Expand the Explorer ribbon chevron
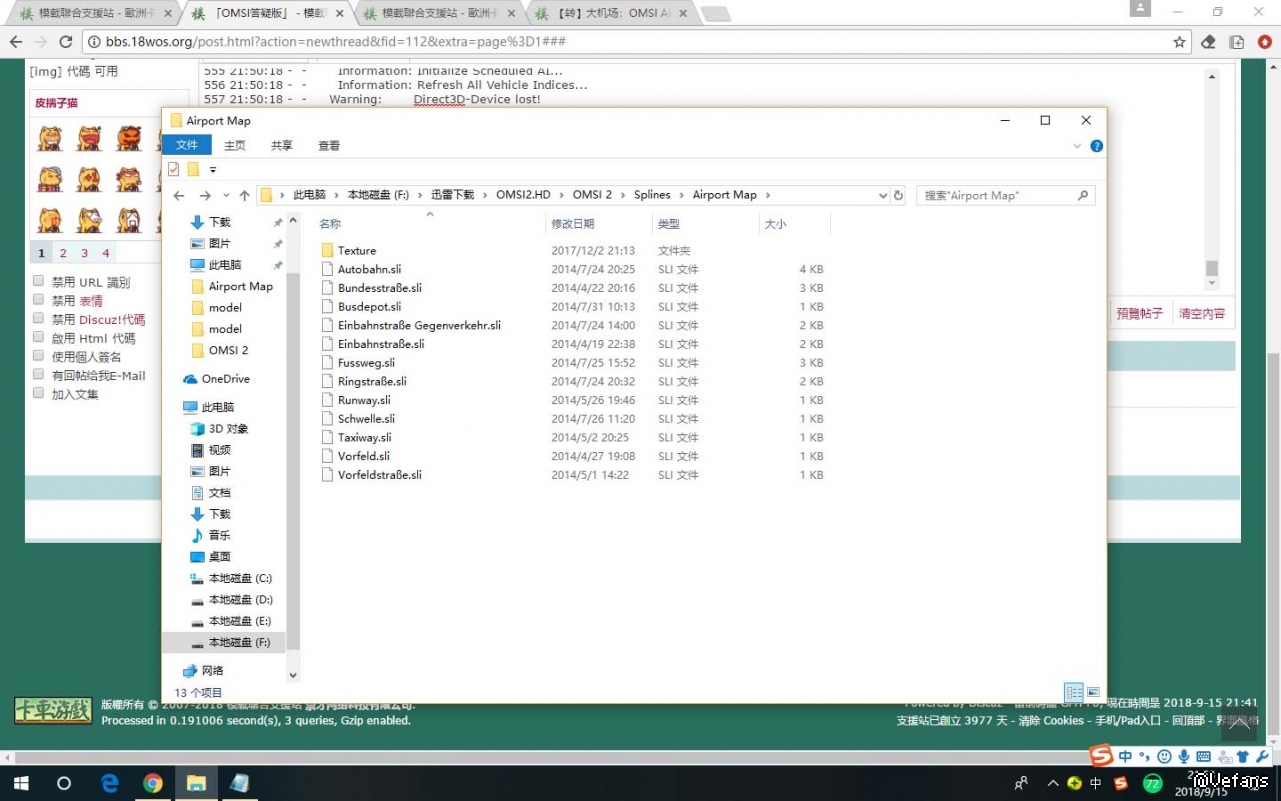 click(1077, 146)
